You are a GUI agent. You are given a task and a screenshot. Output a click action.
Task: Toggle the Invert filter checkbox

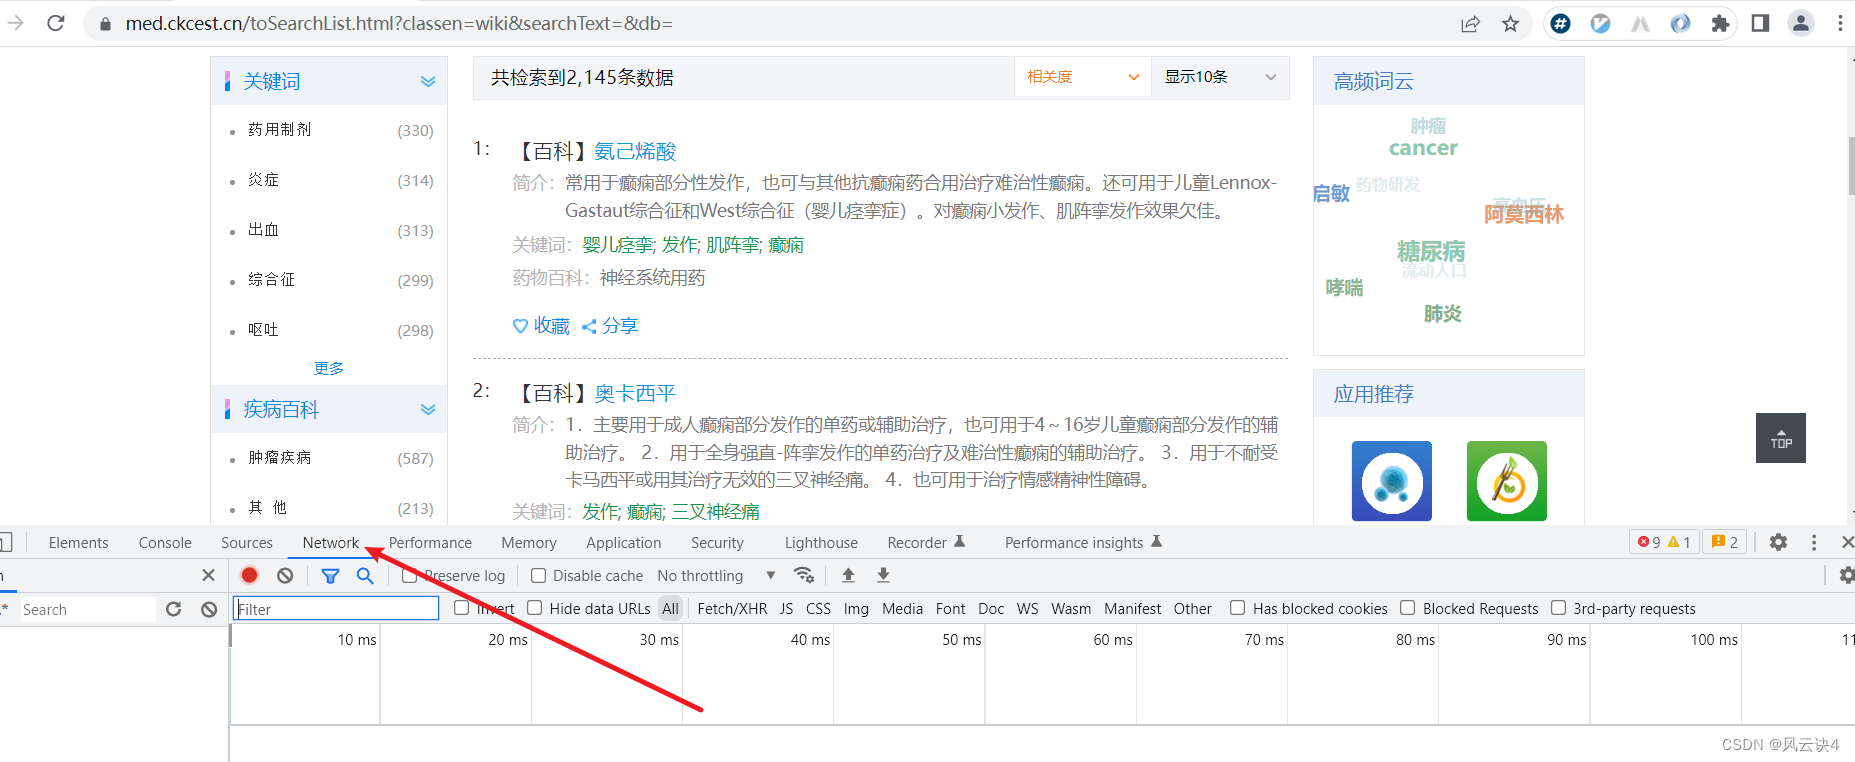point(461,608)
